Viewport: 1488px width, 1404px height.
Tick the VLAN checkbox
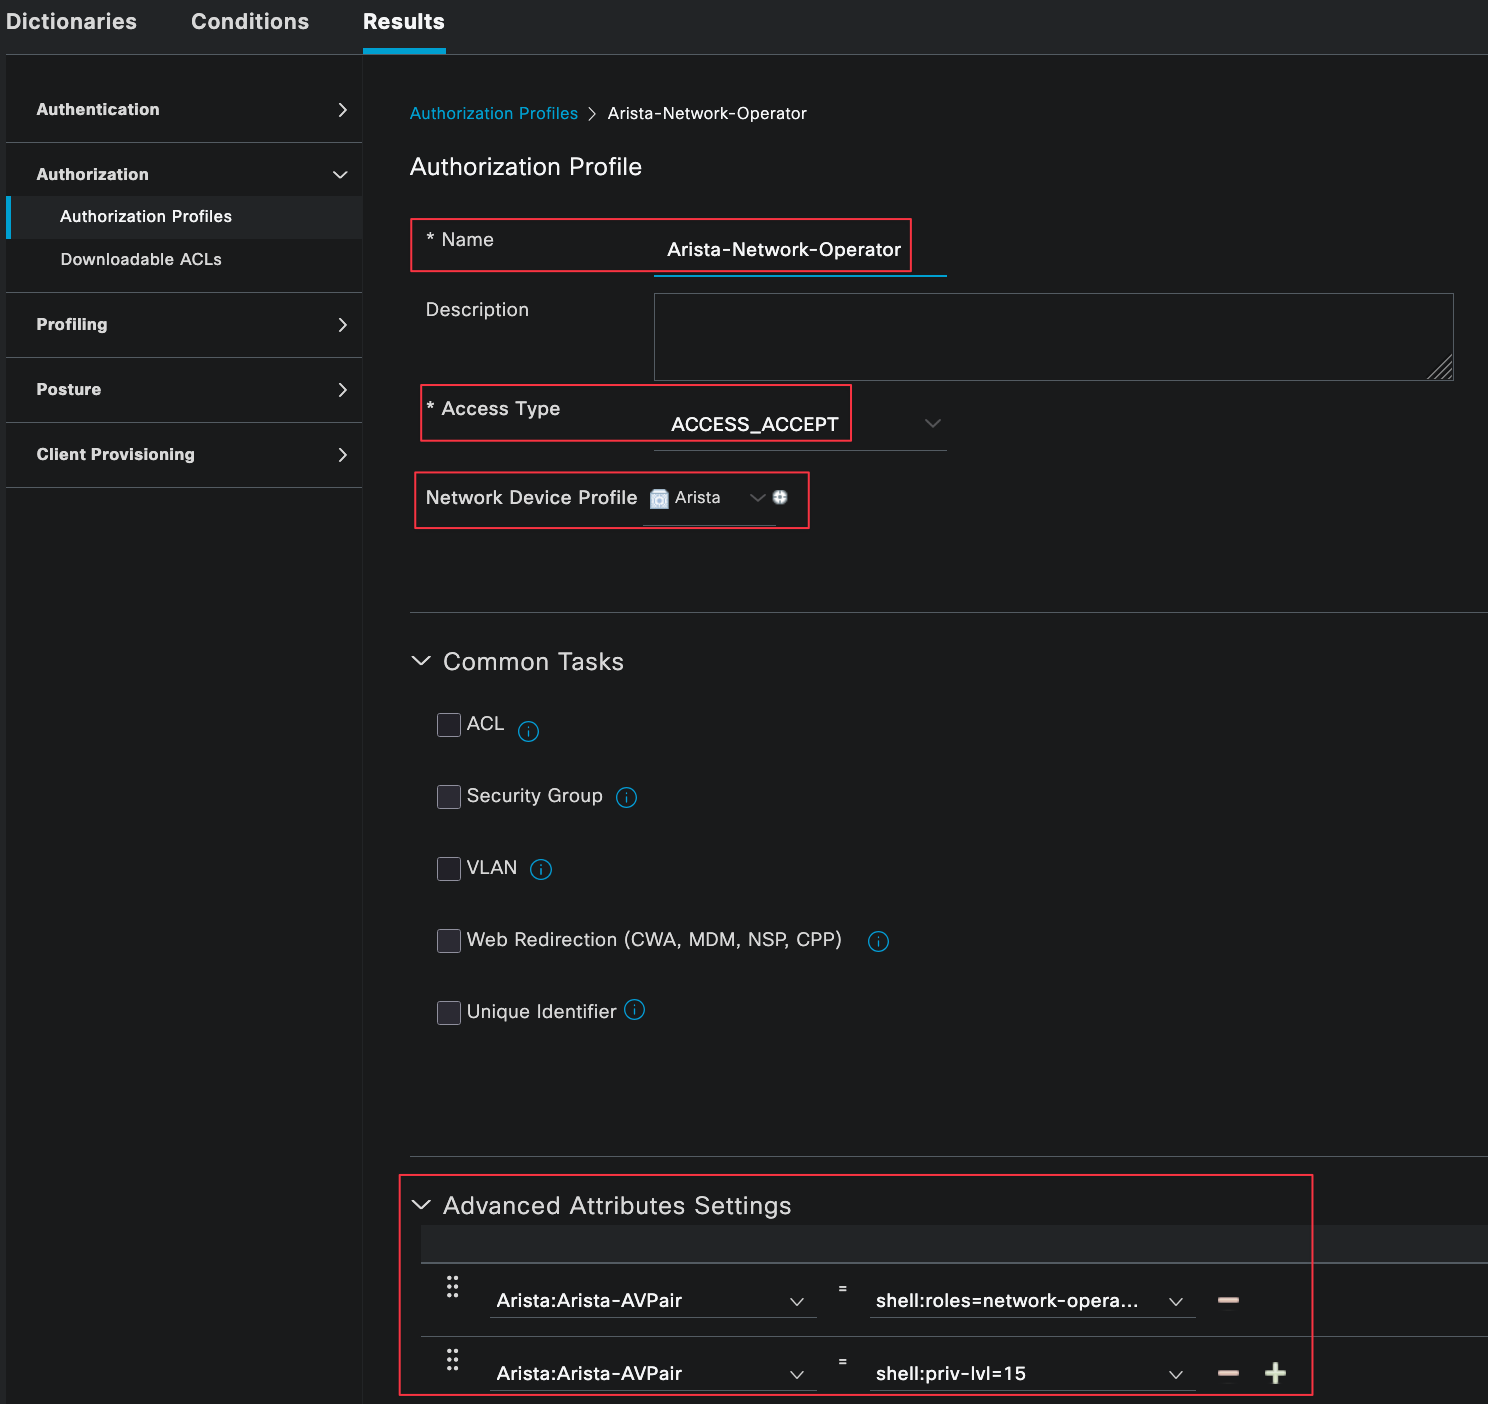449,868
